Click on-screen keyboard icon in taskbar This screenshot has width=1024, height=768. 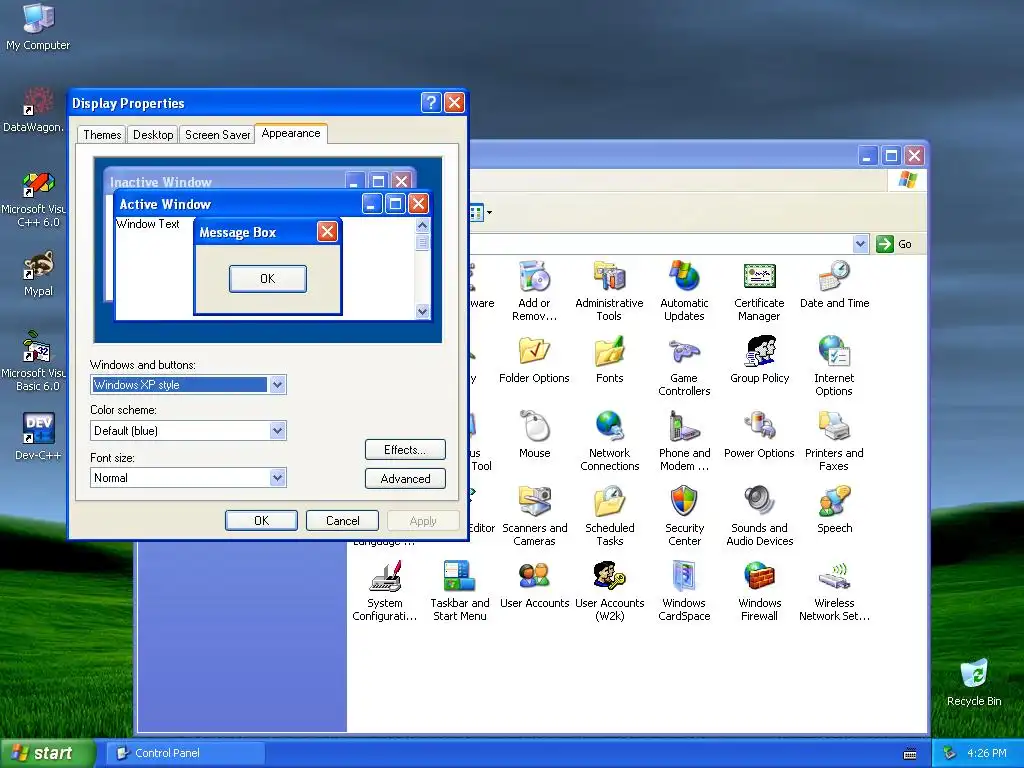point(910,754)
